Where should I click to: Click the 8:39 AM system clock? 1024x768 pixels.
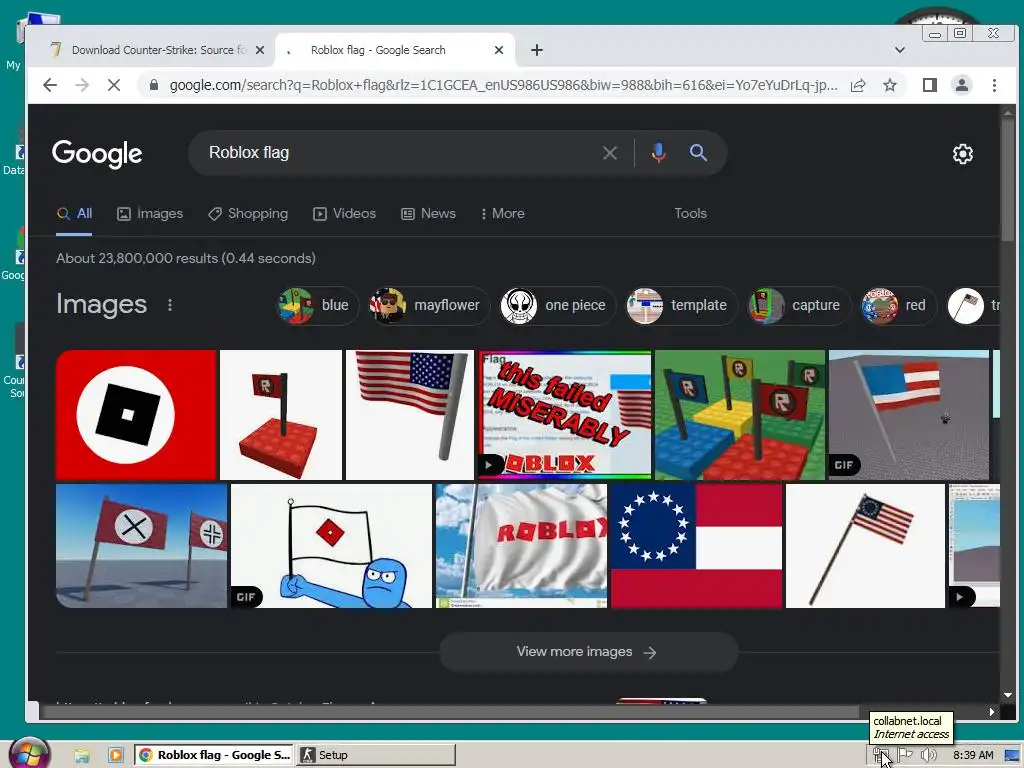pyautogui.click(x=973, y=756)
